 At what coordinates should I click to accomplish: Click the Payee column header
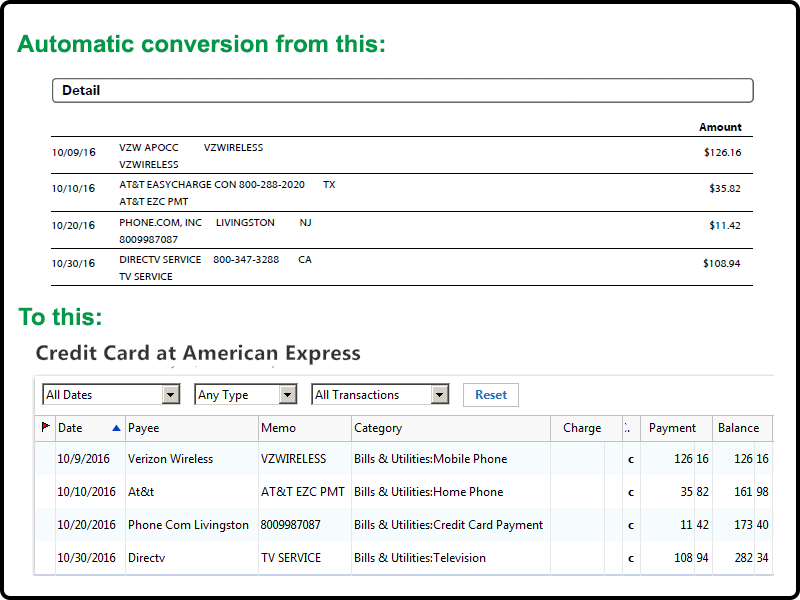[x=192, y=428]
